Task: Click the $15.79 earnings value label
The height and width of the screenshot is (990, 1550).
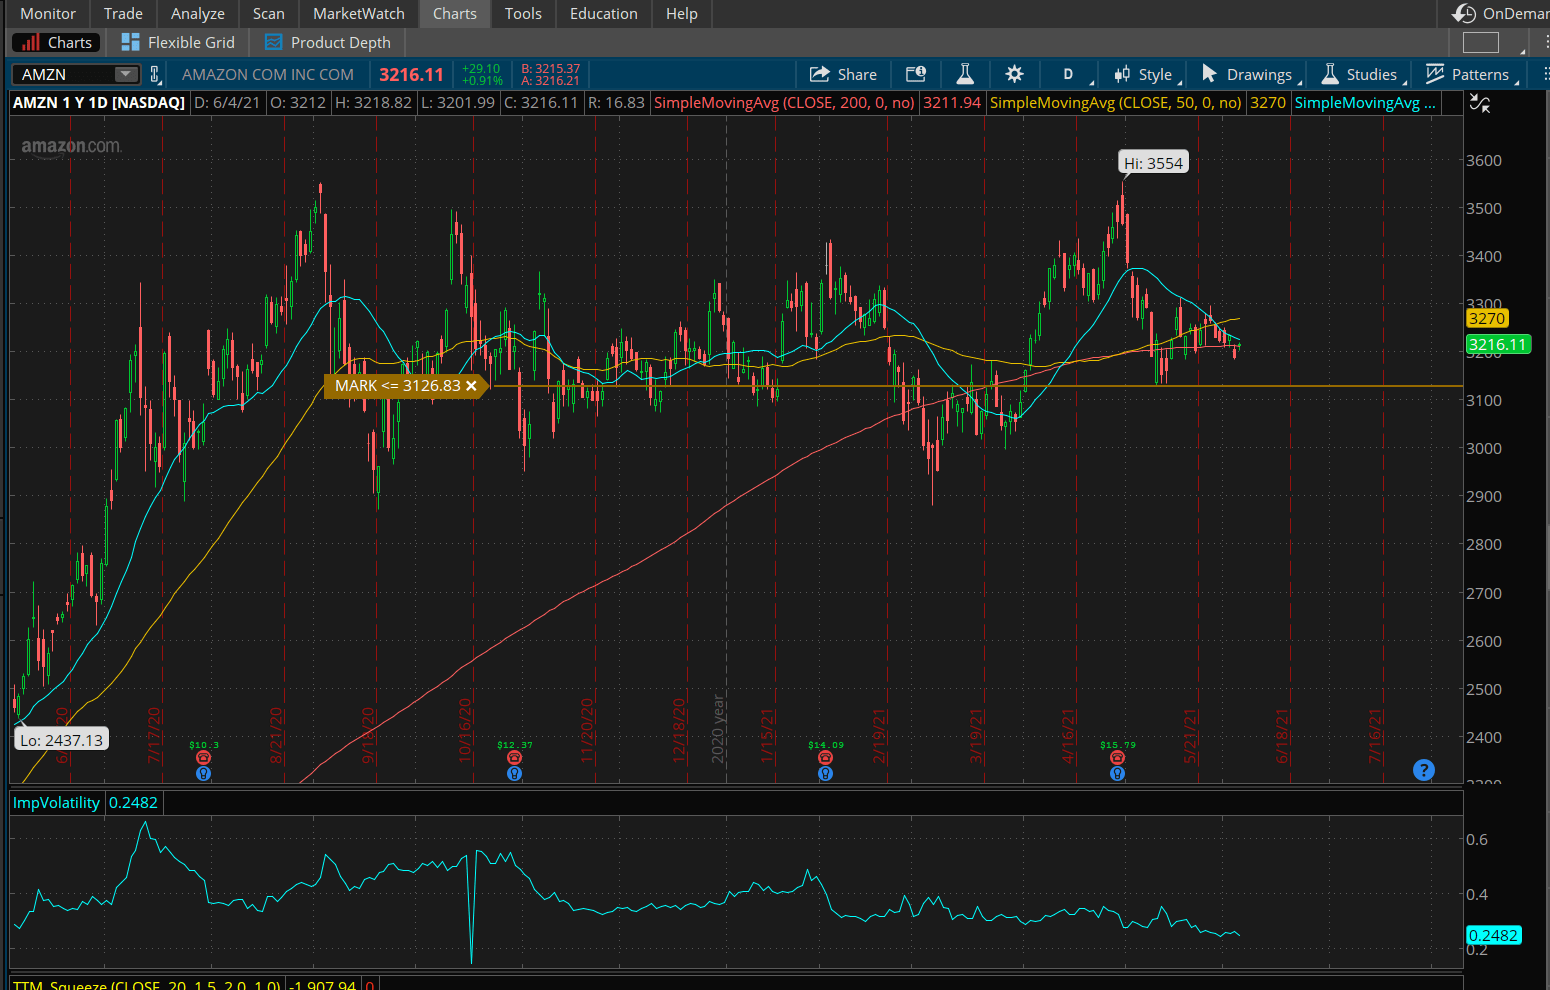Action: tap(1118, 745)
